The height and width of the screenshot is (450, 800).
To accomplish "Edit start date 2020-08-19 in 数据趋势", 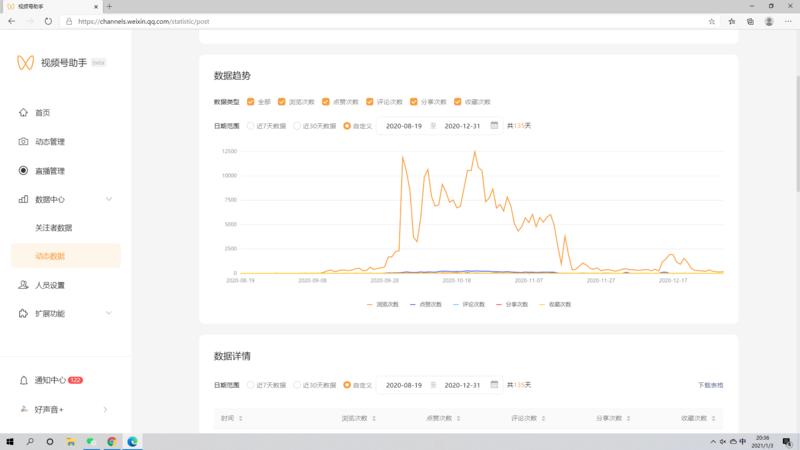I will tap(404, 126).
